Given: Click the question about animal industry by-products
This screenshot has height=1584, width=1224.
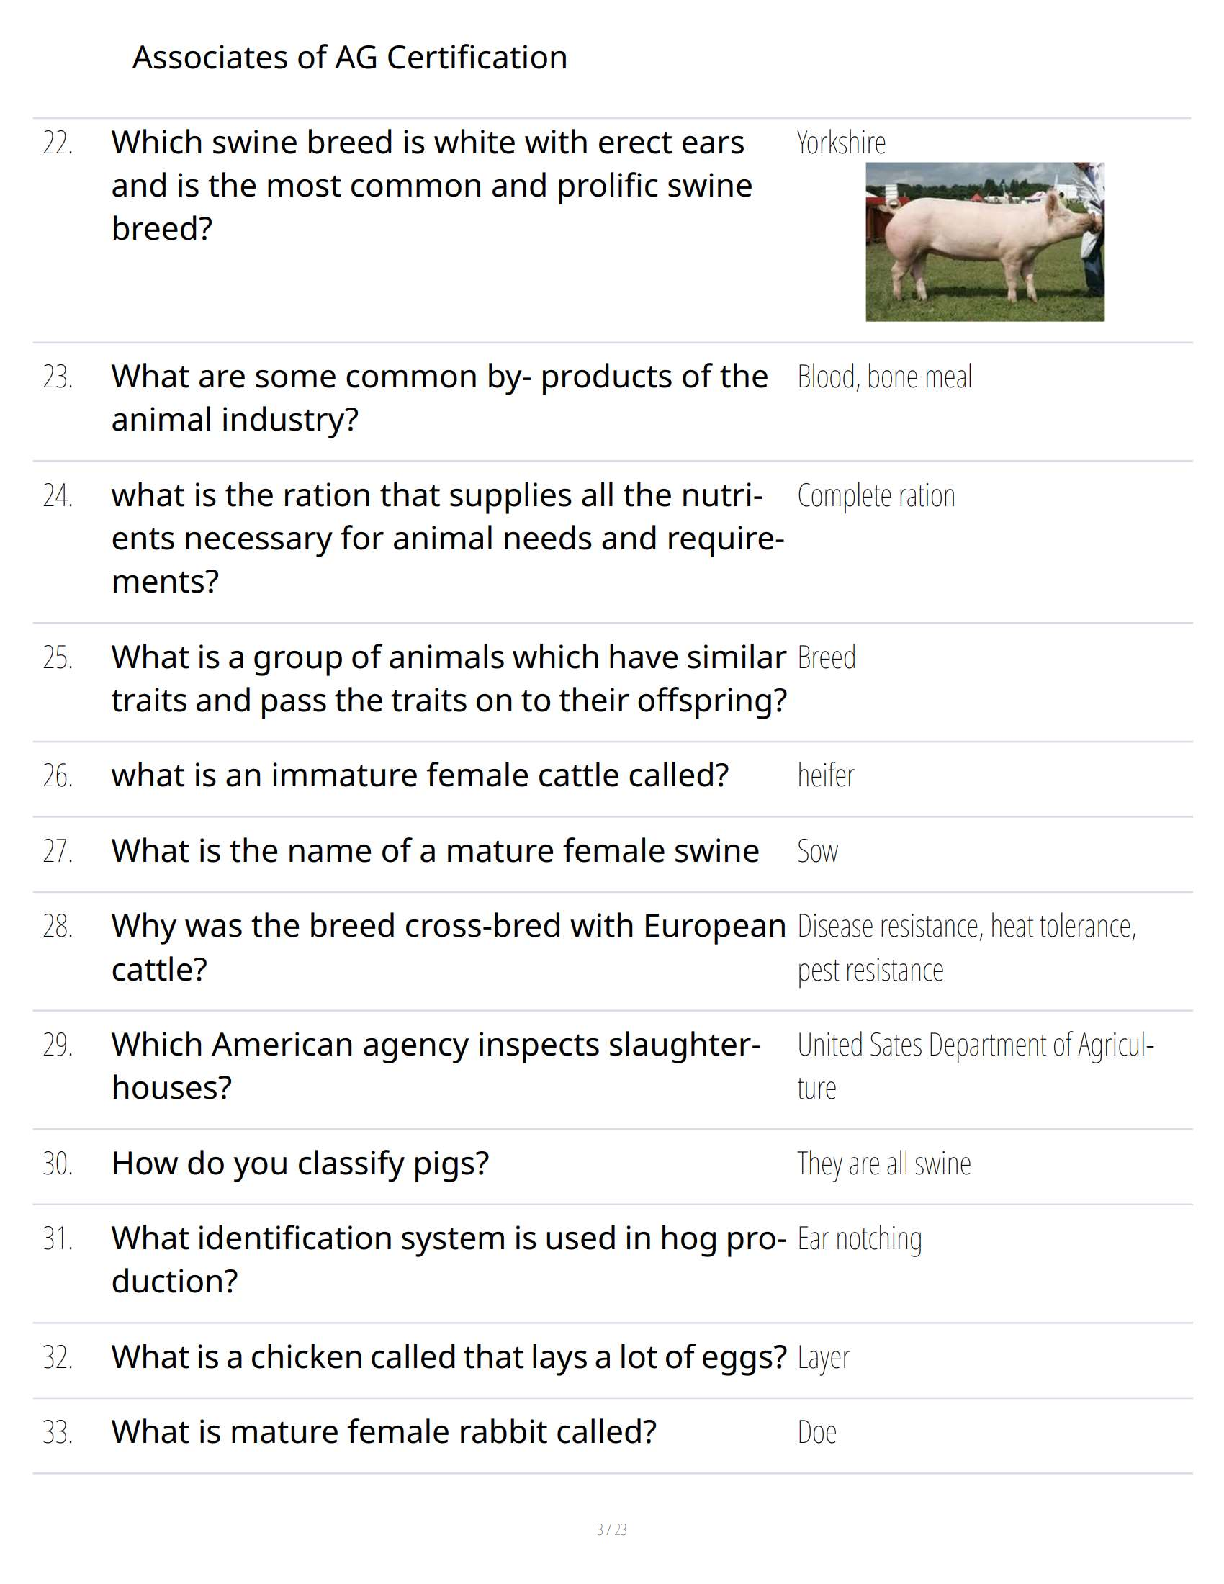Looking at the screenshot, I should point(439,398).
